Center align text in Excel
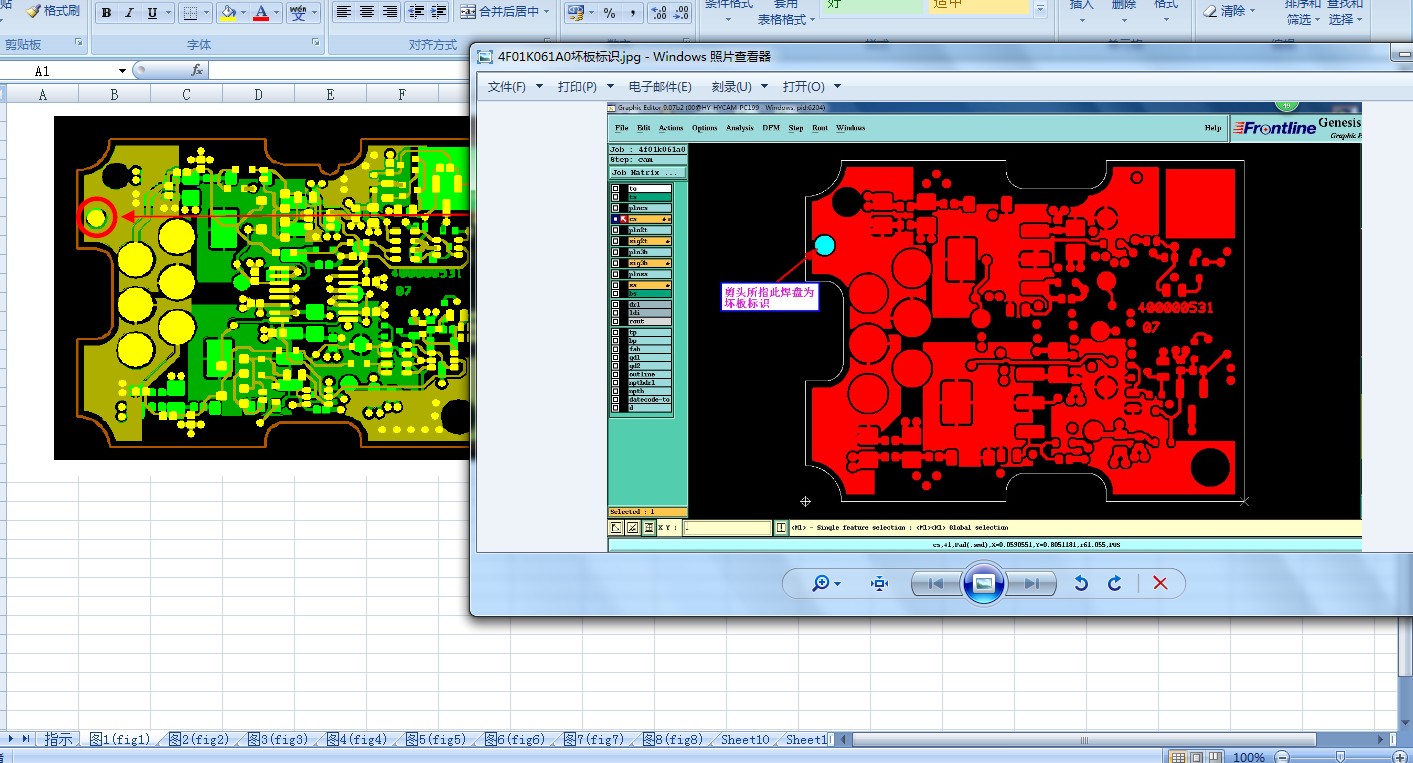 coord(367,12)
